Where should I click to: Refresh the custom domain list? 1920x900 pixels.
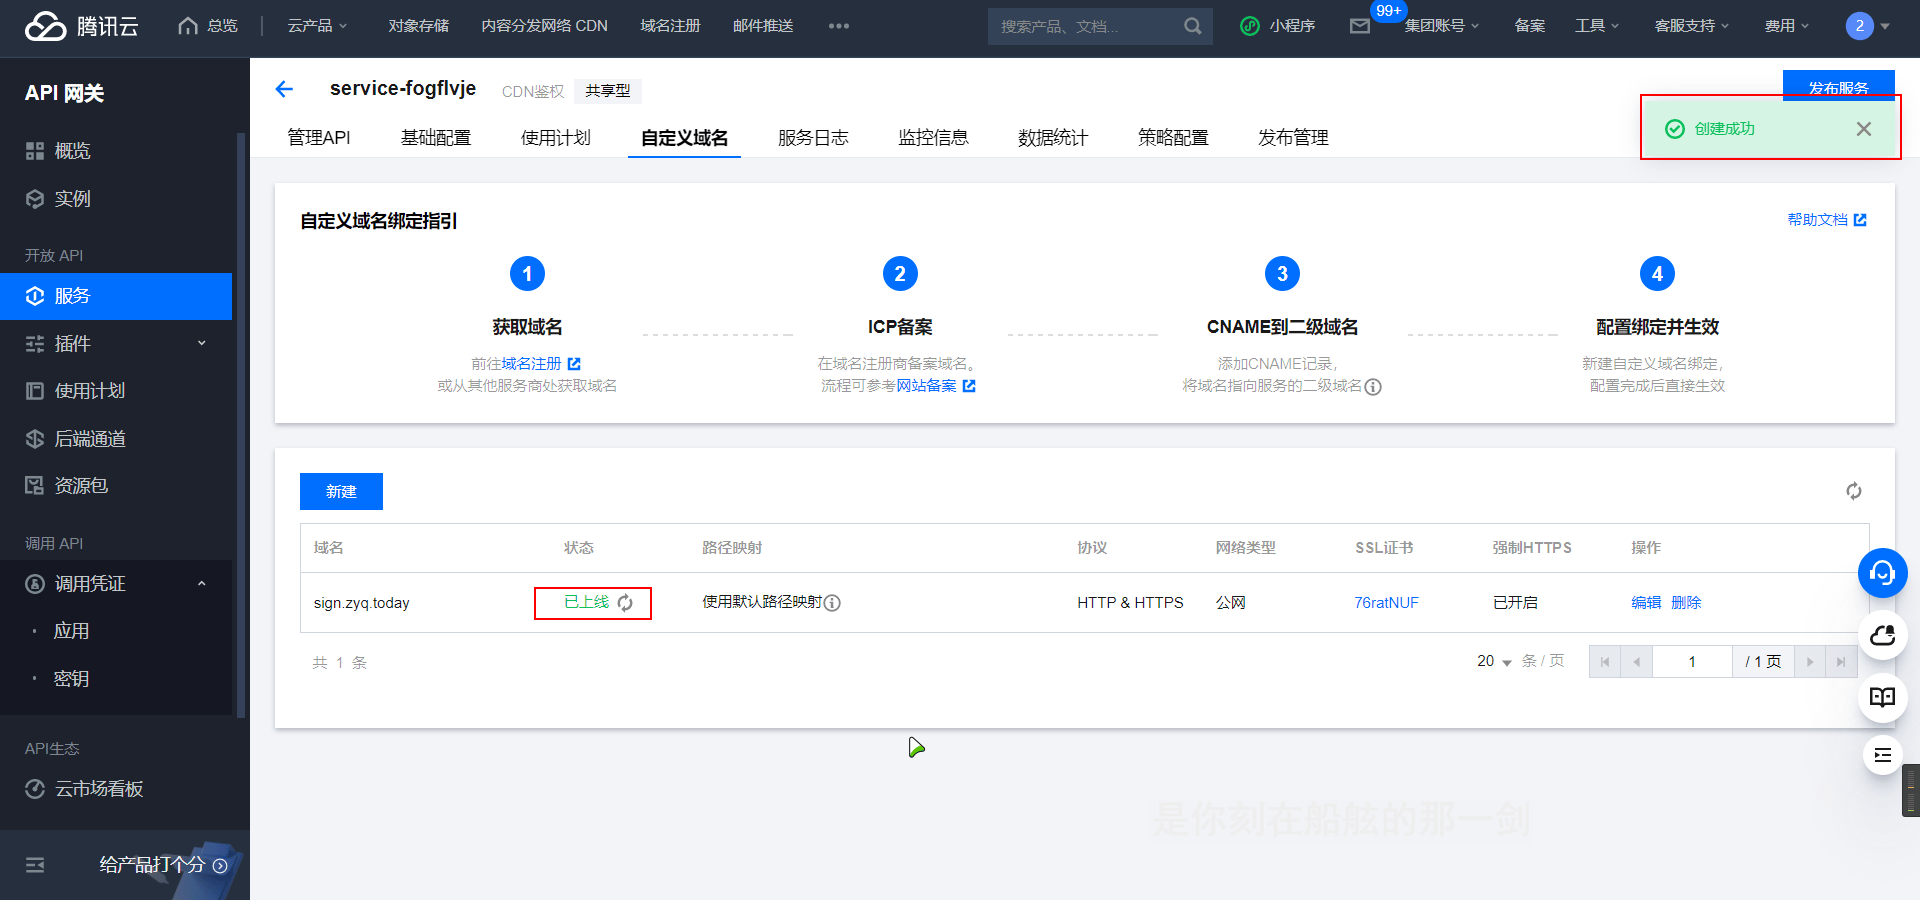[1854, 491]
